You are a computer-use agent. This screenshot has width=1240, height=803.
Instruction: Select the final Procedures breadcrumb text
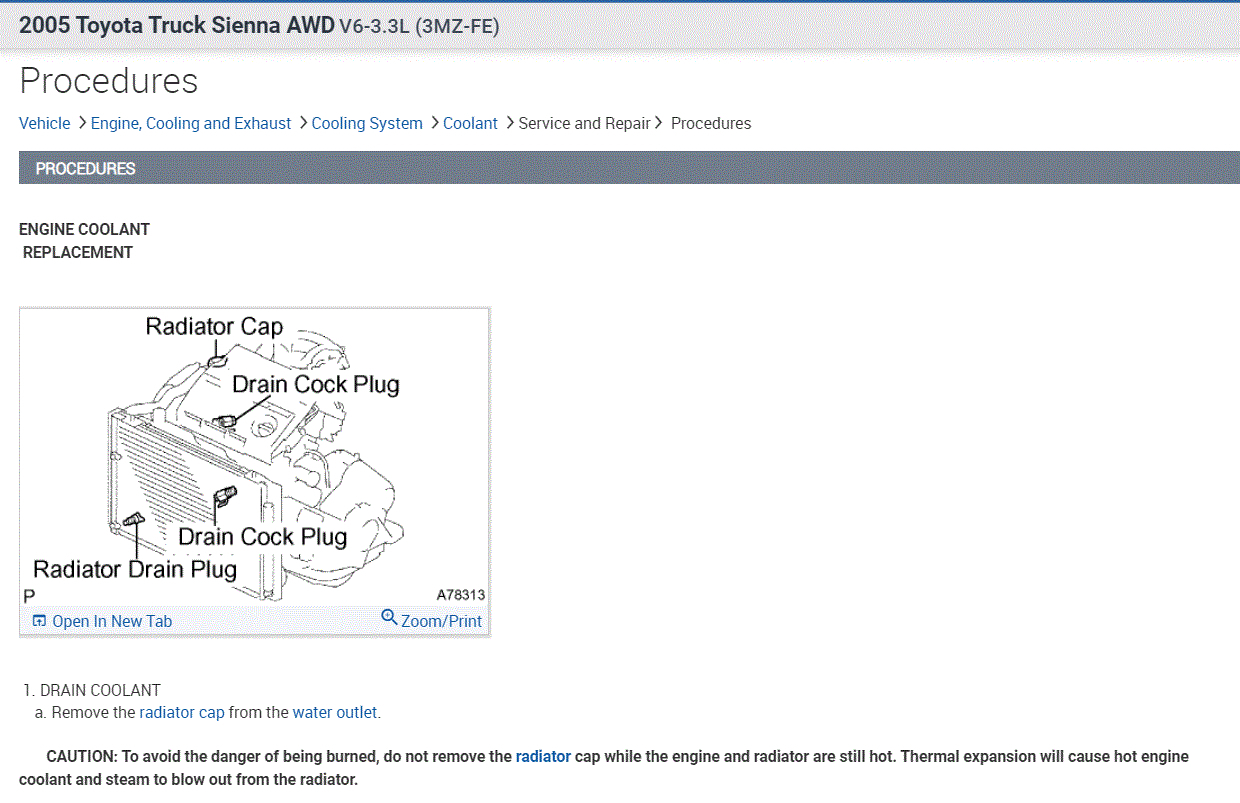711,123
